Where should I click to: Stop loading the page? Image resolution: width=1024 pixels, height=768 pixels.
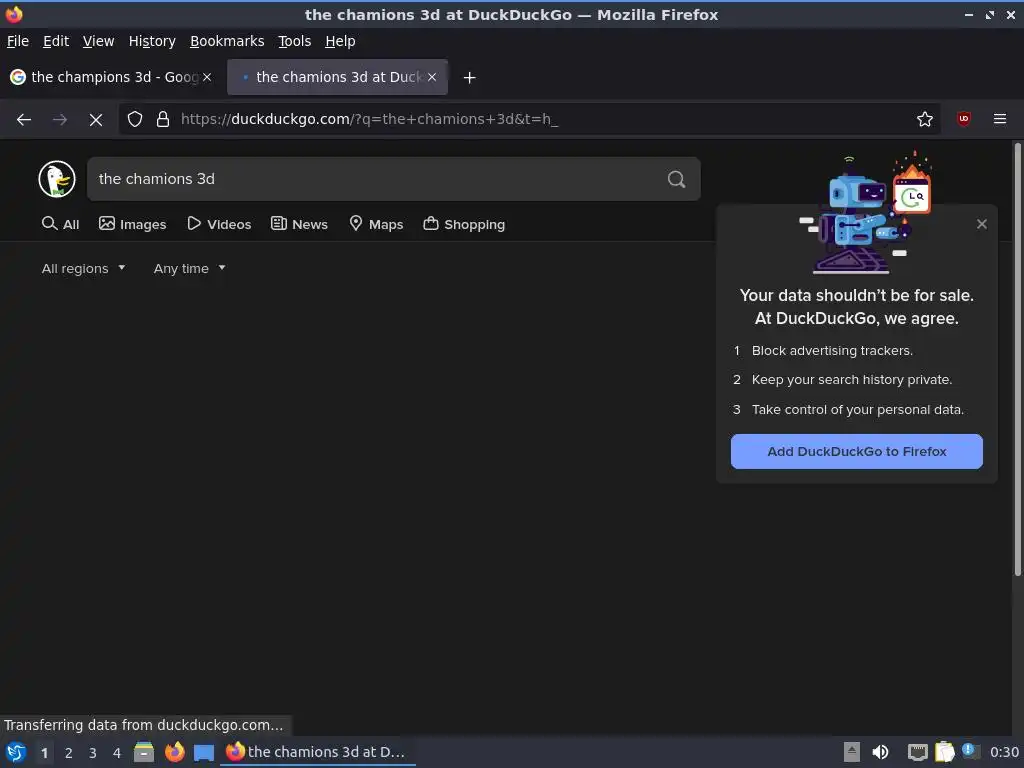pos(95,120)
